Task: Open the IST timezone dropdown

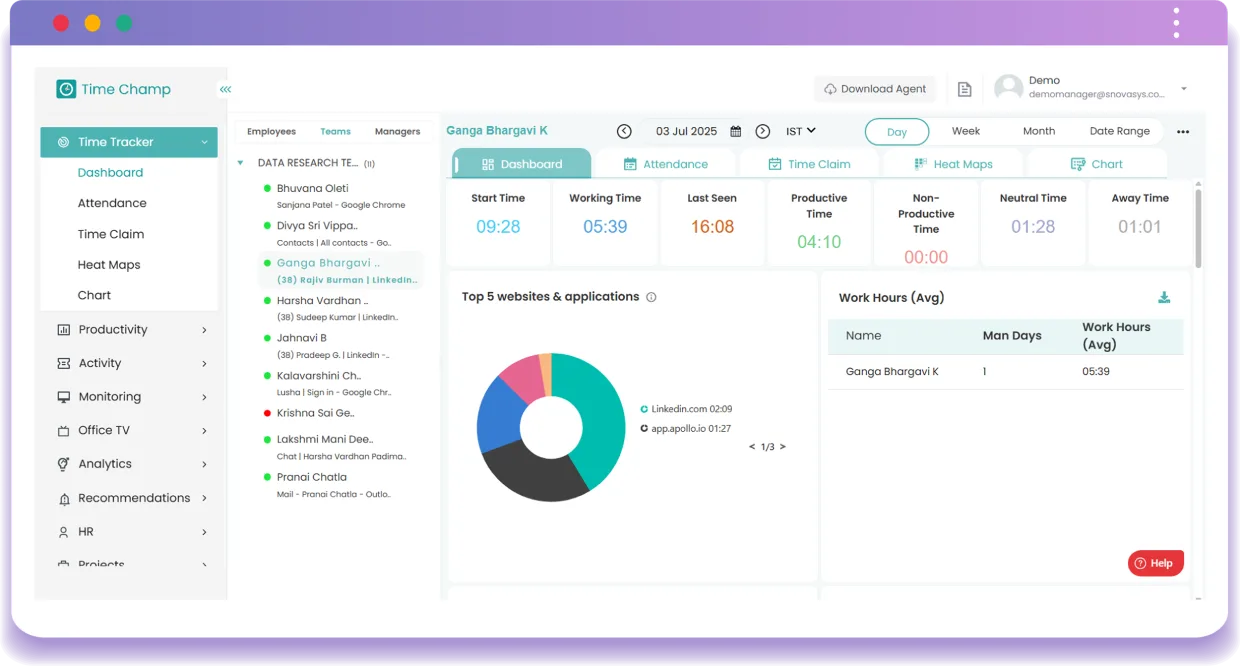Action: click(801, 131)
